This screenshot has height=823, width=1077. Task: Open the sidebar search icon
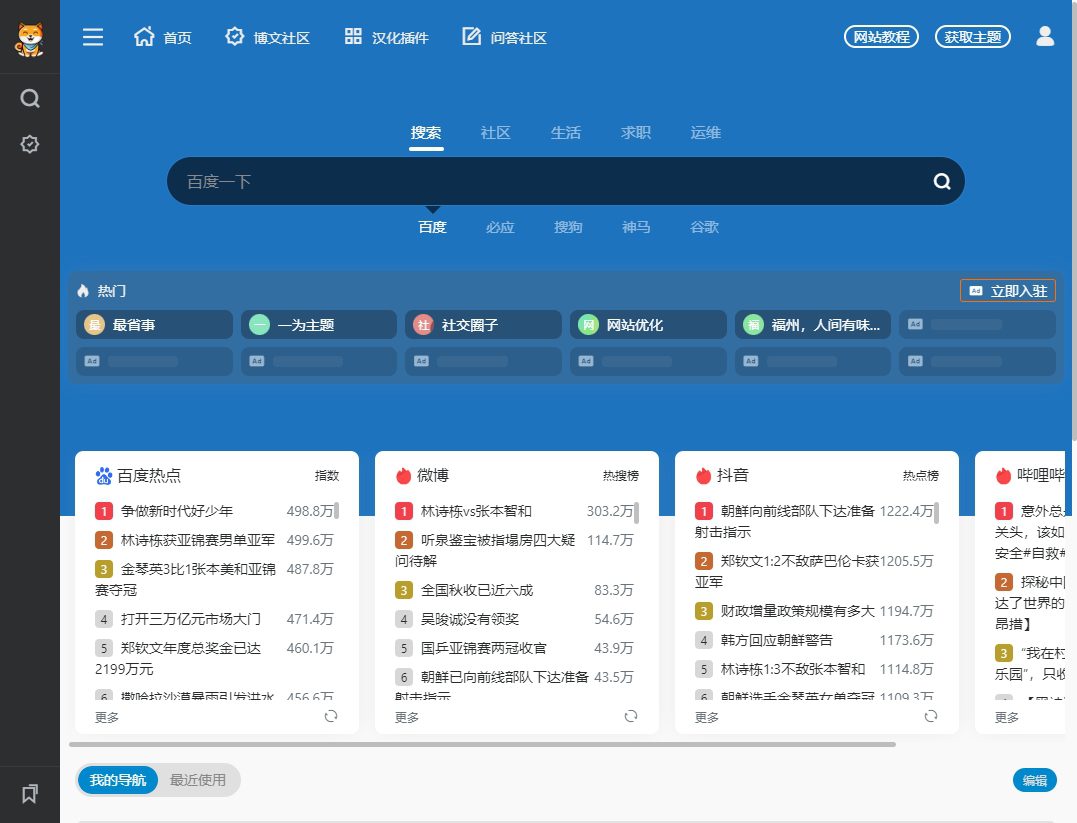[30, 99]
